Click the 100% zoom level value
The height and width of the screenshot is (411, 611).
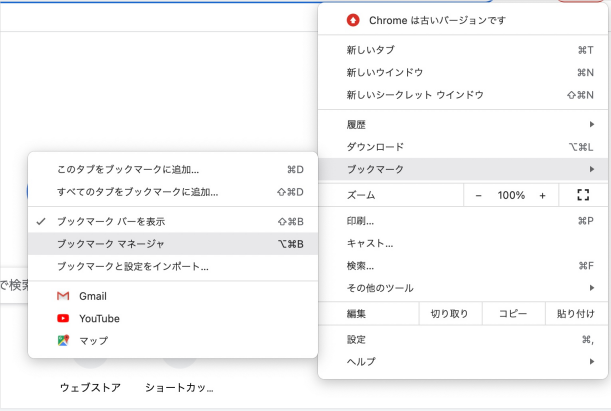511,195
